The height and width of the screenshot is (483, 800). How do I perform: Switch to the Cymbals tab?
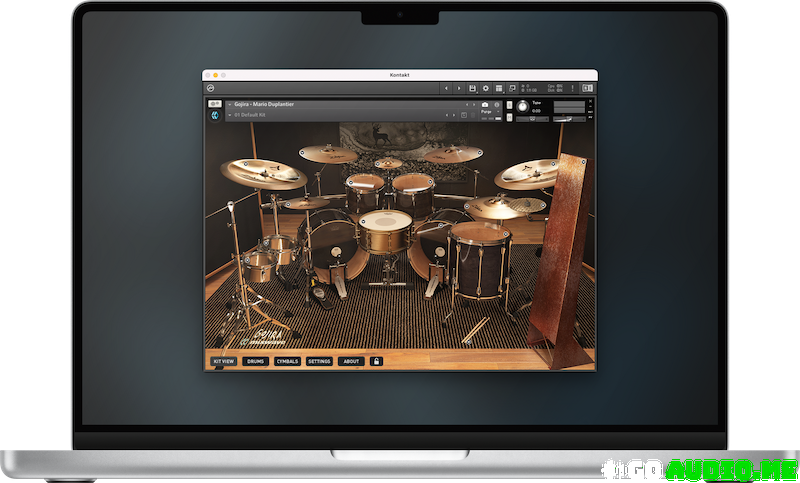point(287,361)
